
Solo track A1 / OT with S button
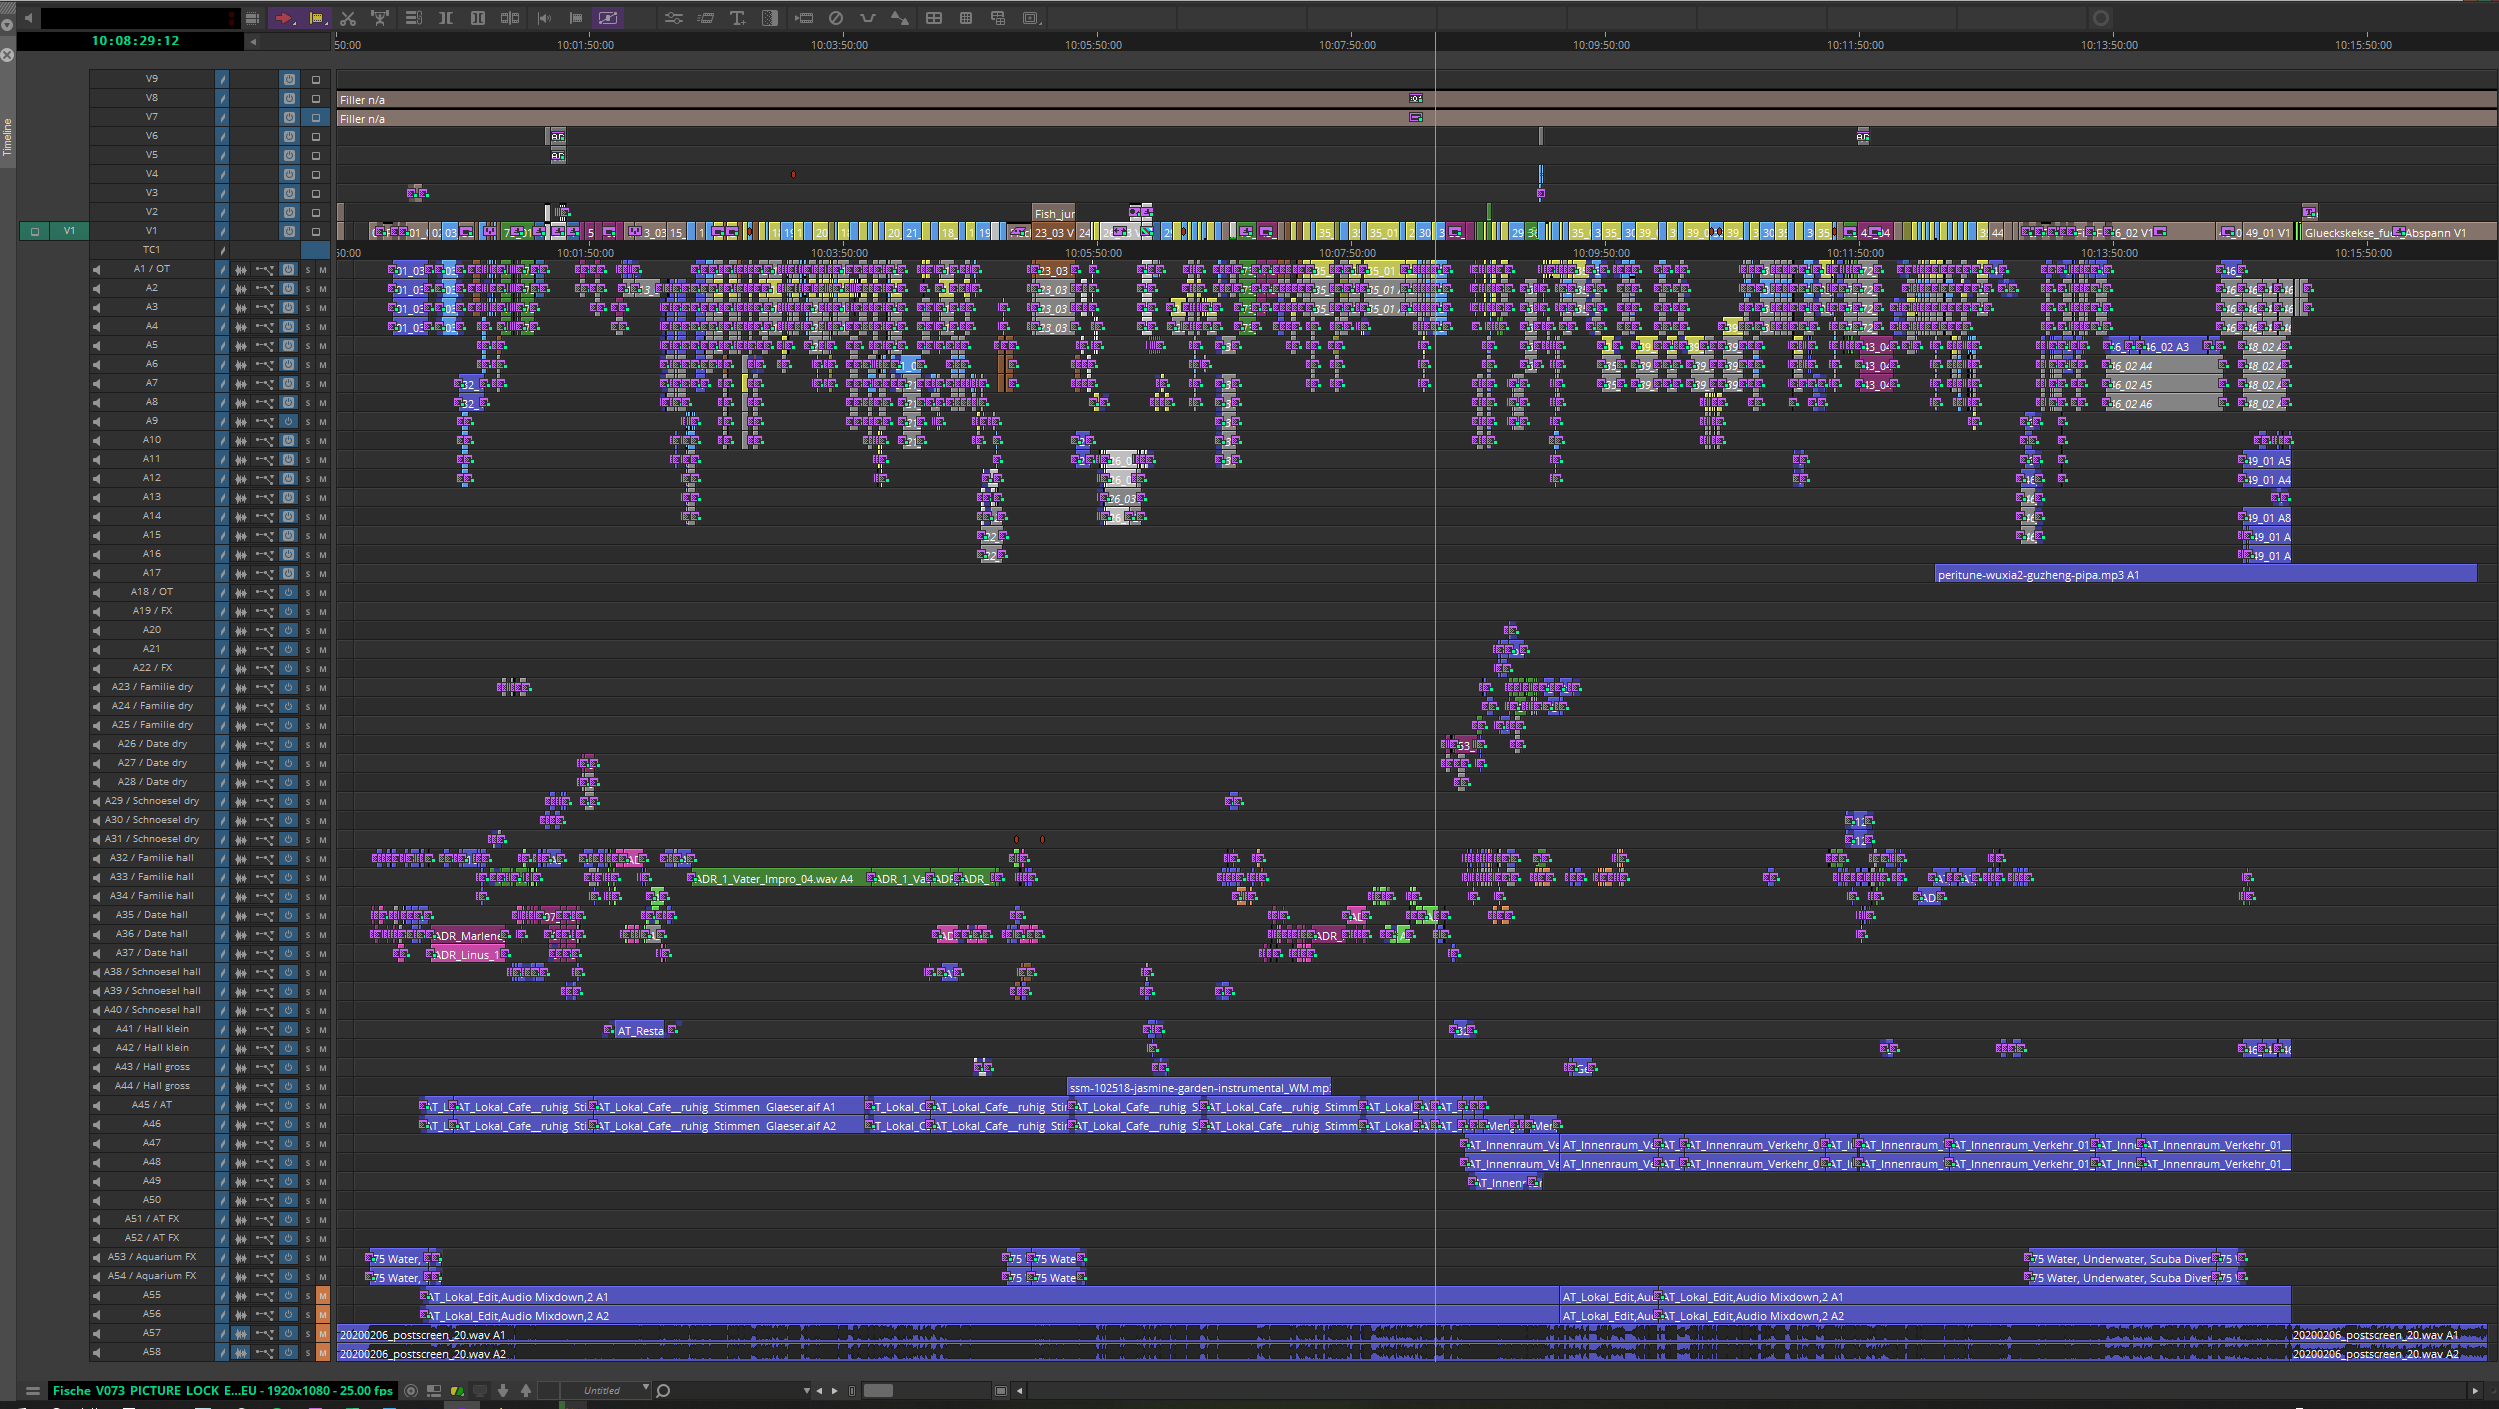[308, 270]
